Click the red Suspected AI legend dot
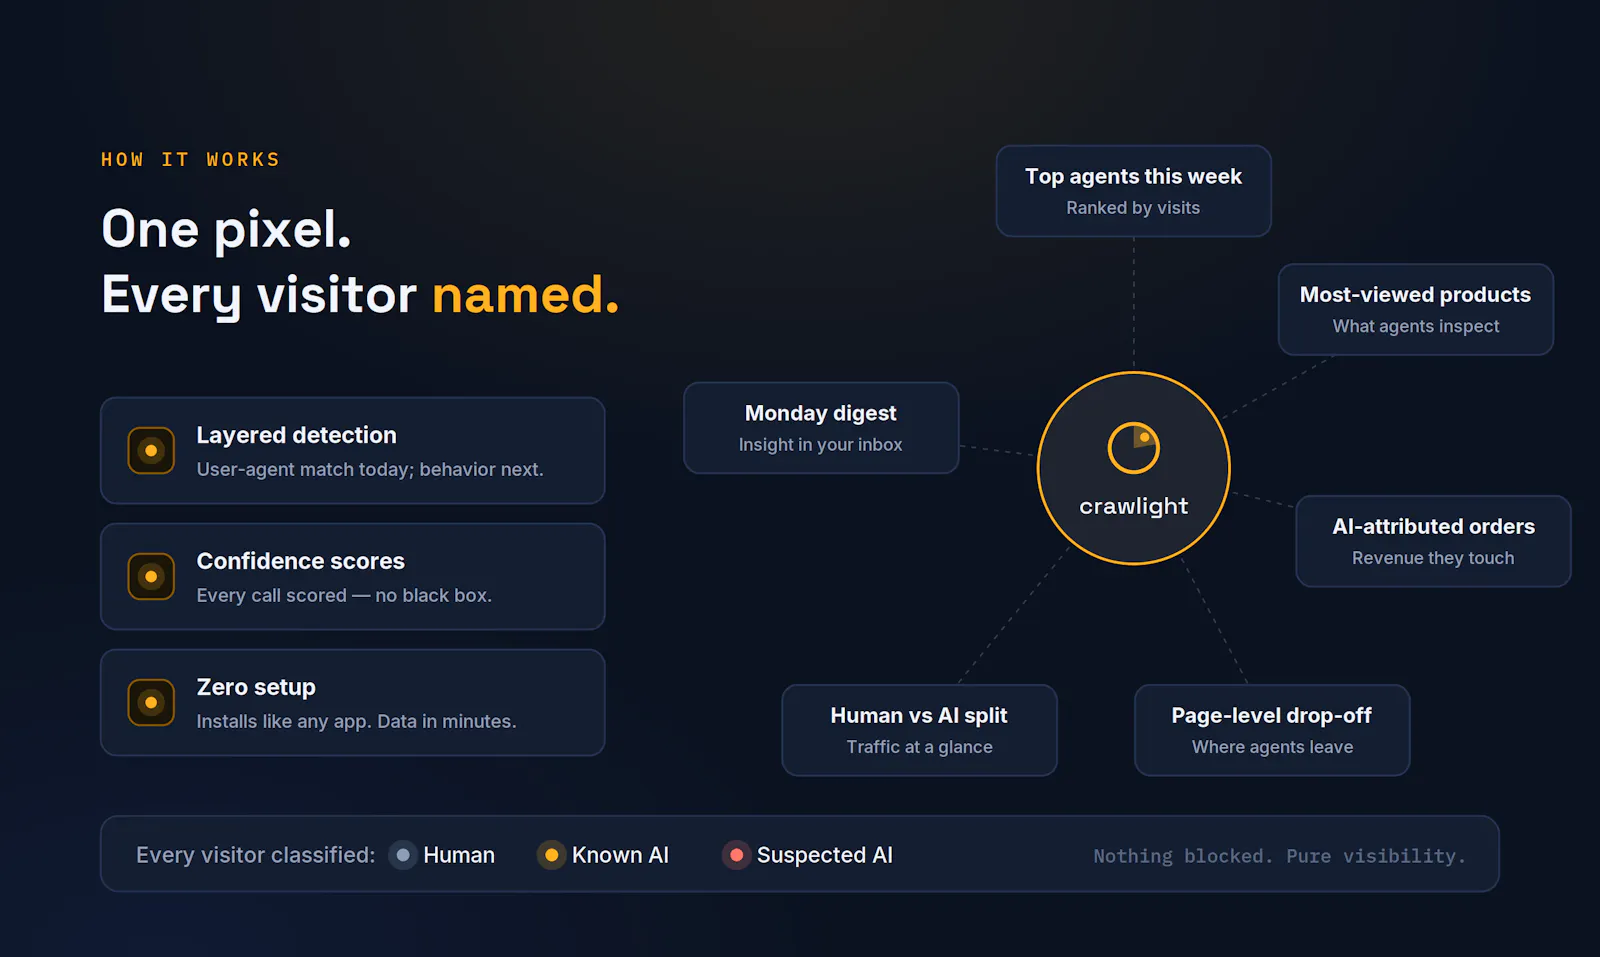The width and height of the screenshot is (1600, 957). pyautogui.click(x=736, y=855)
